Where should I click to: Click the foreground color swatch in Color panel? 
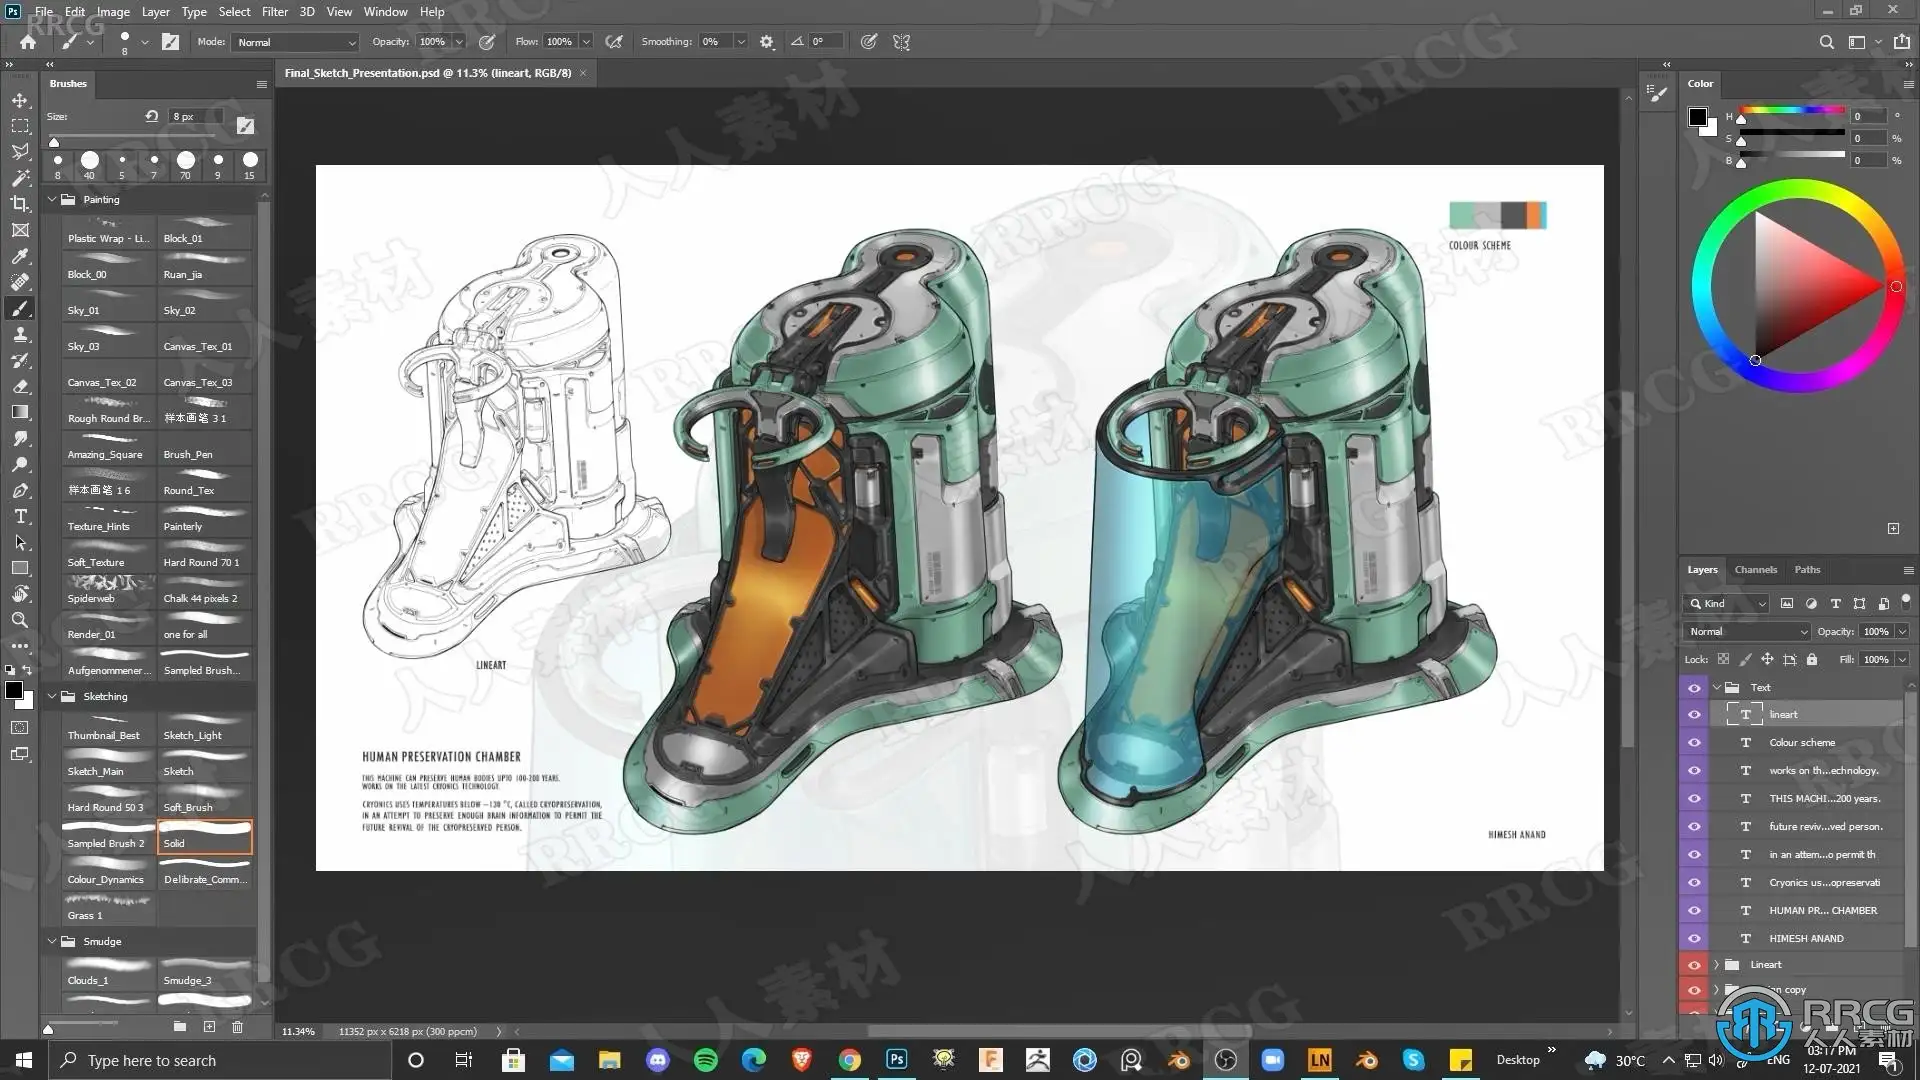(x=1697, y=117)
